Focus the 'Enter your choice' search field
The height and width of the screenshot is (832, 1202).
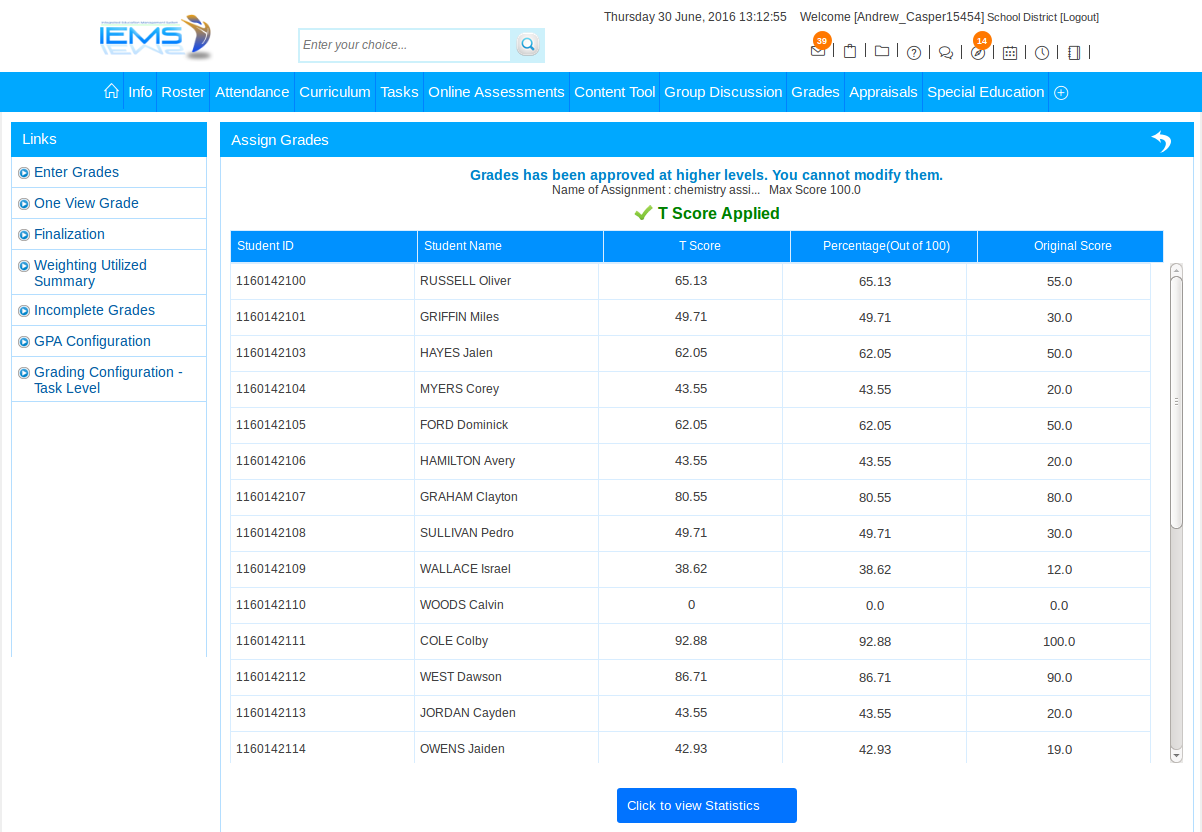point(404,45)
